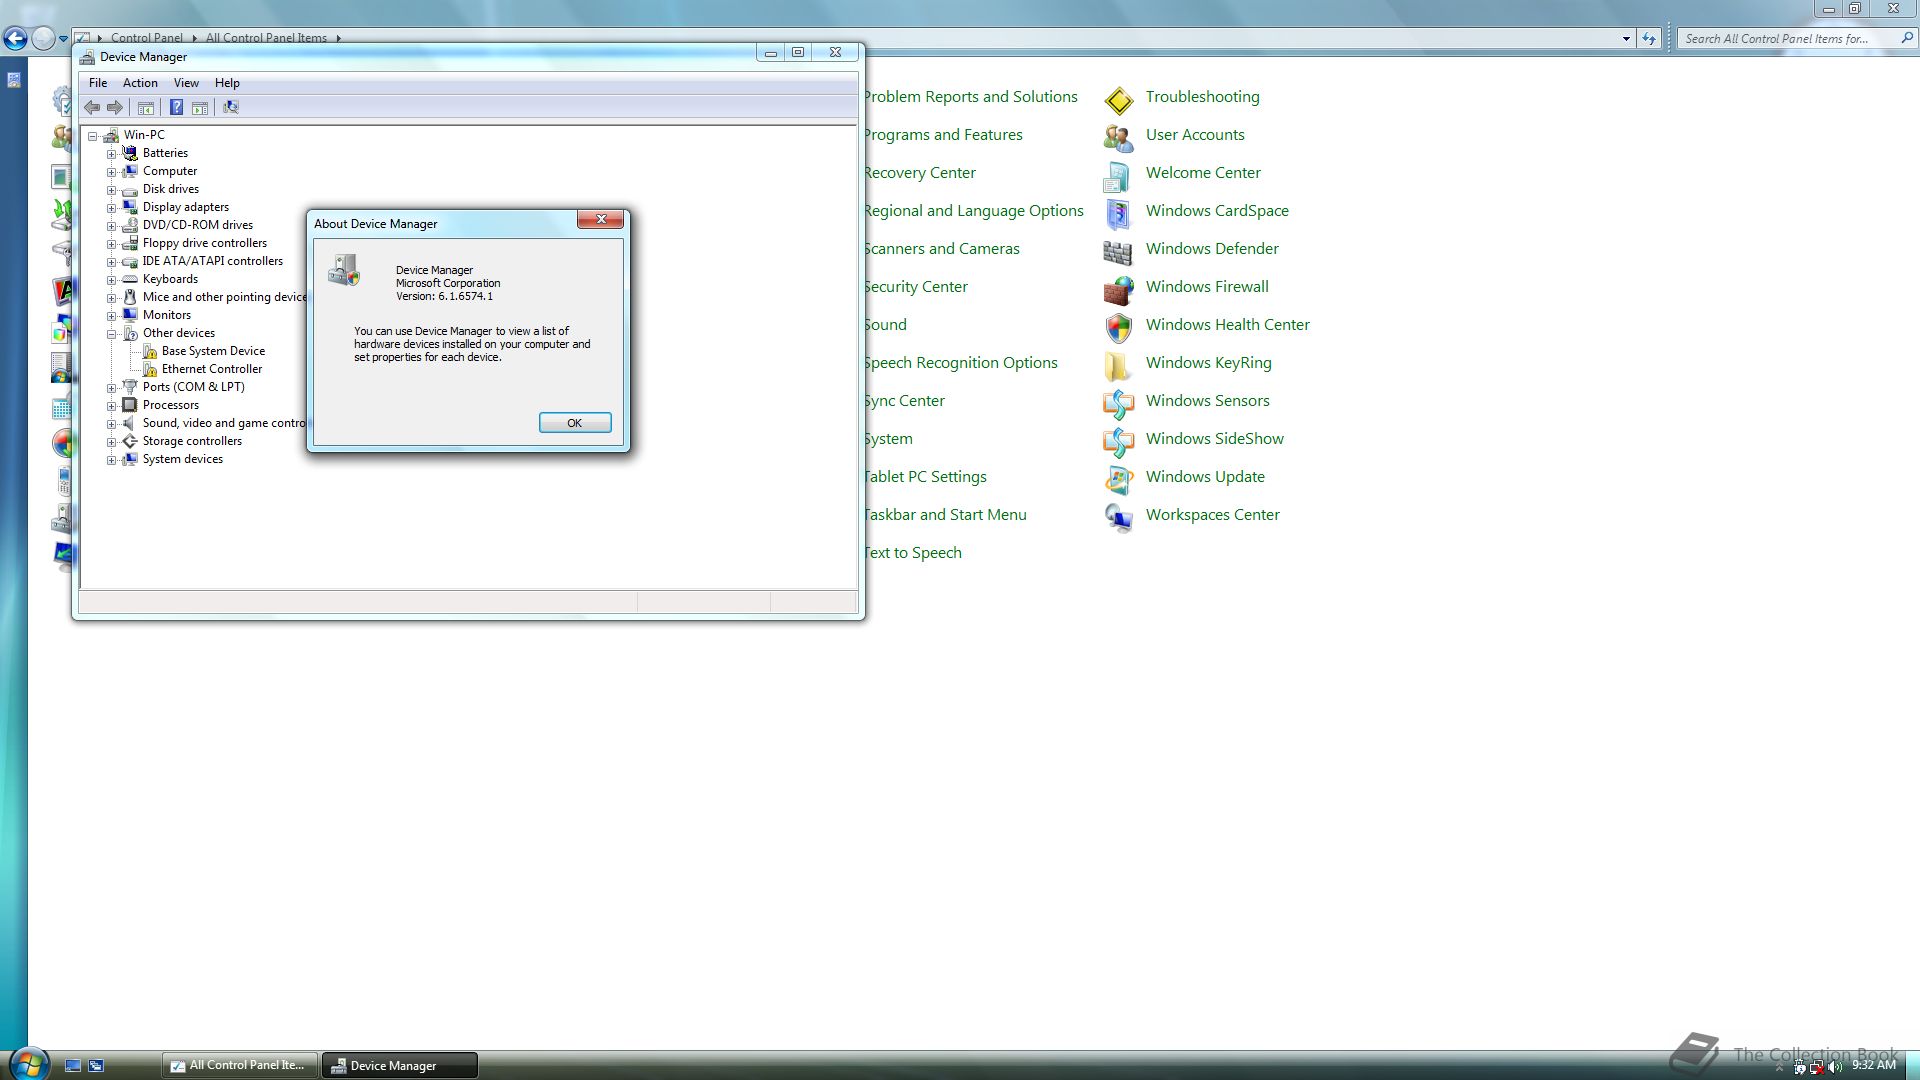Expand the DVD/CD-ROM drives node

(112, 226)
